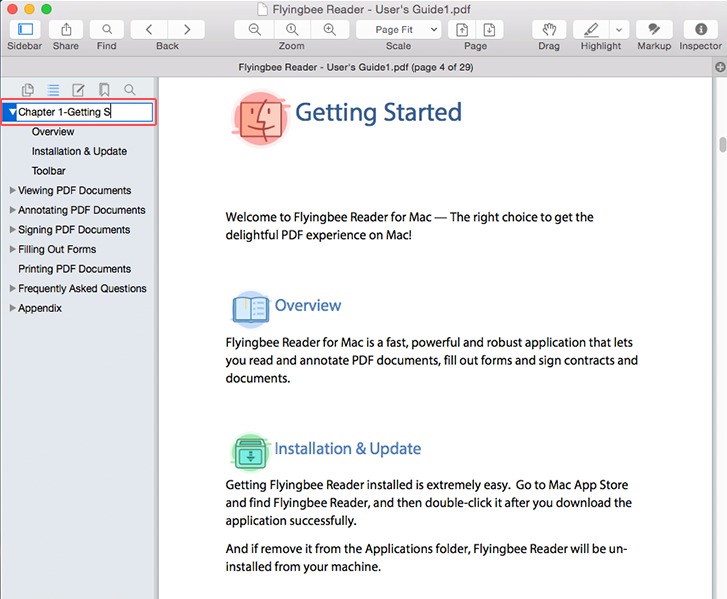The height and width of the screenshot is (599, 727).
Task: Click the actual size zoom button
Action: click(x=292, y=30)
